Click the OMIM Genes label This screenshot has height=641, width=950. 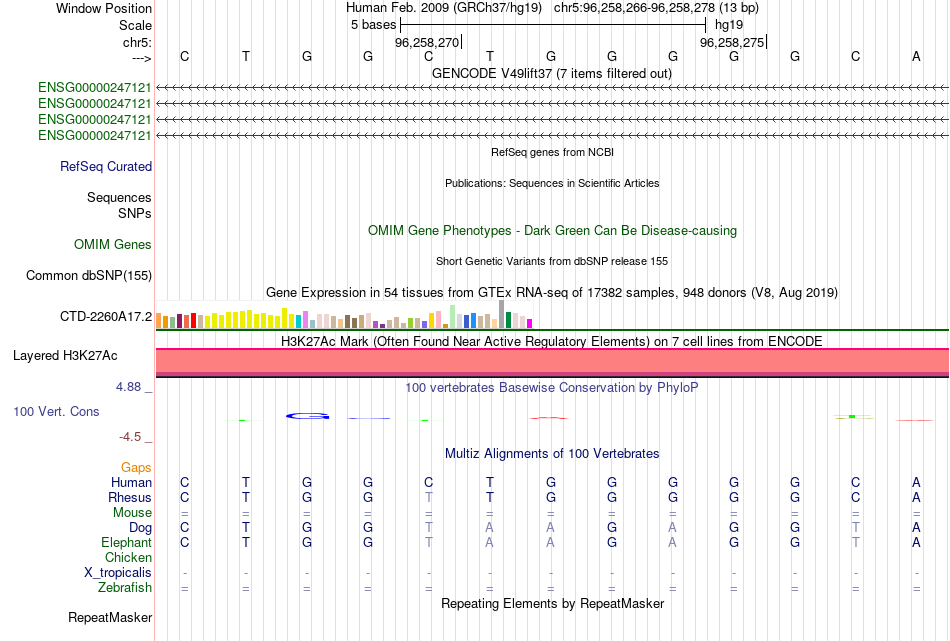(113, 244)
